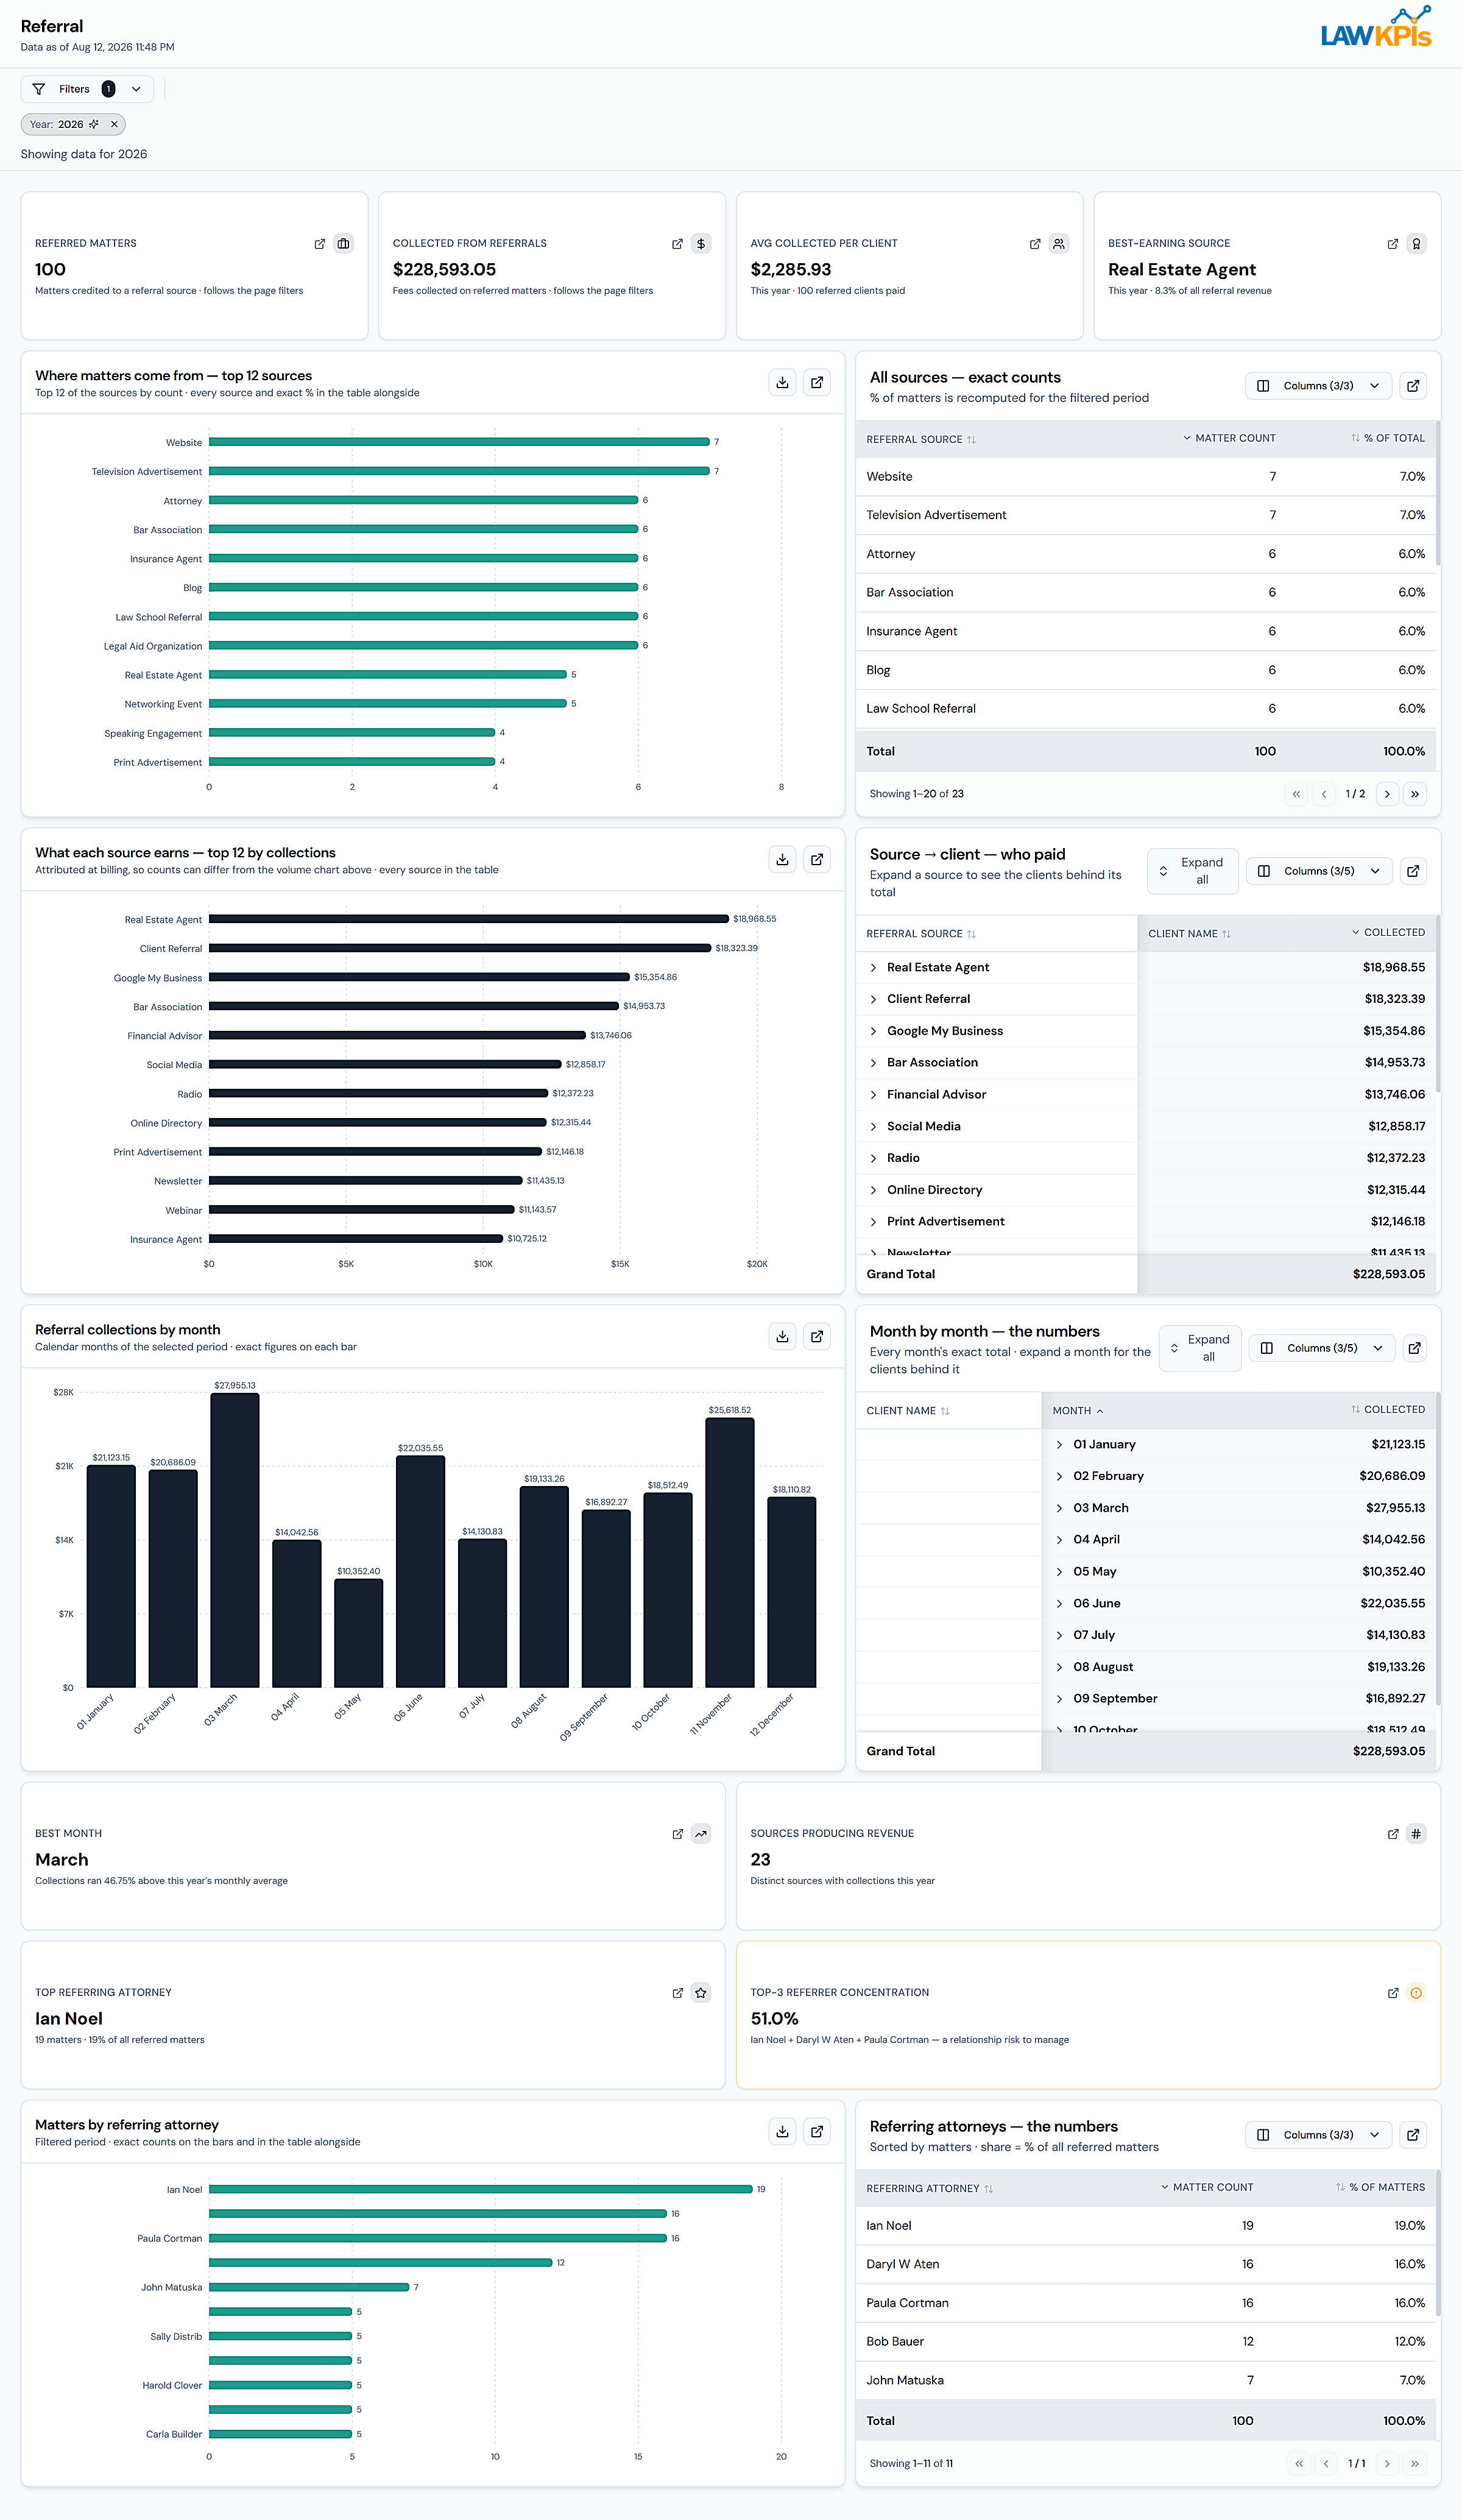Go to next page of All sources table
The width and height of the screenshot is (1462, 2520).
pos(1387,794)
